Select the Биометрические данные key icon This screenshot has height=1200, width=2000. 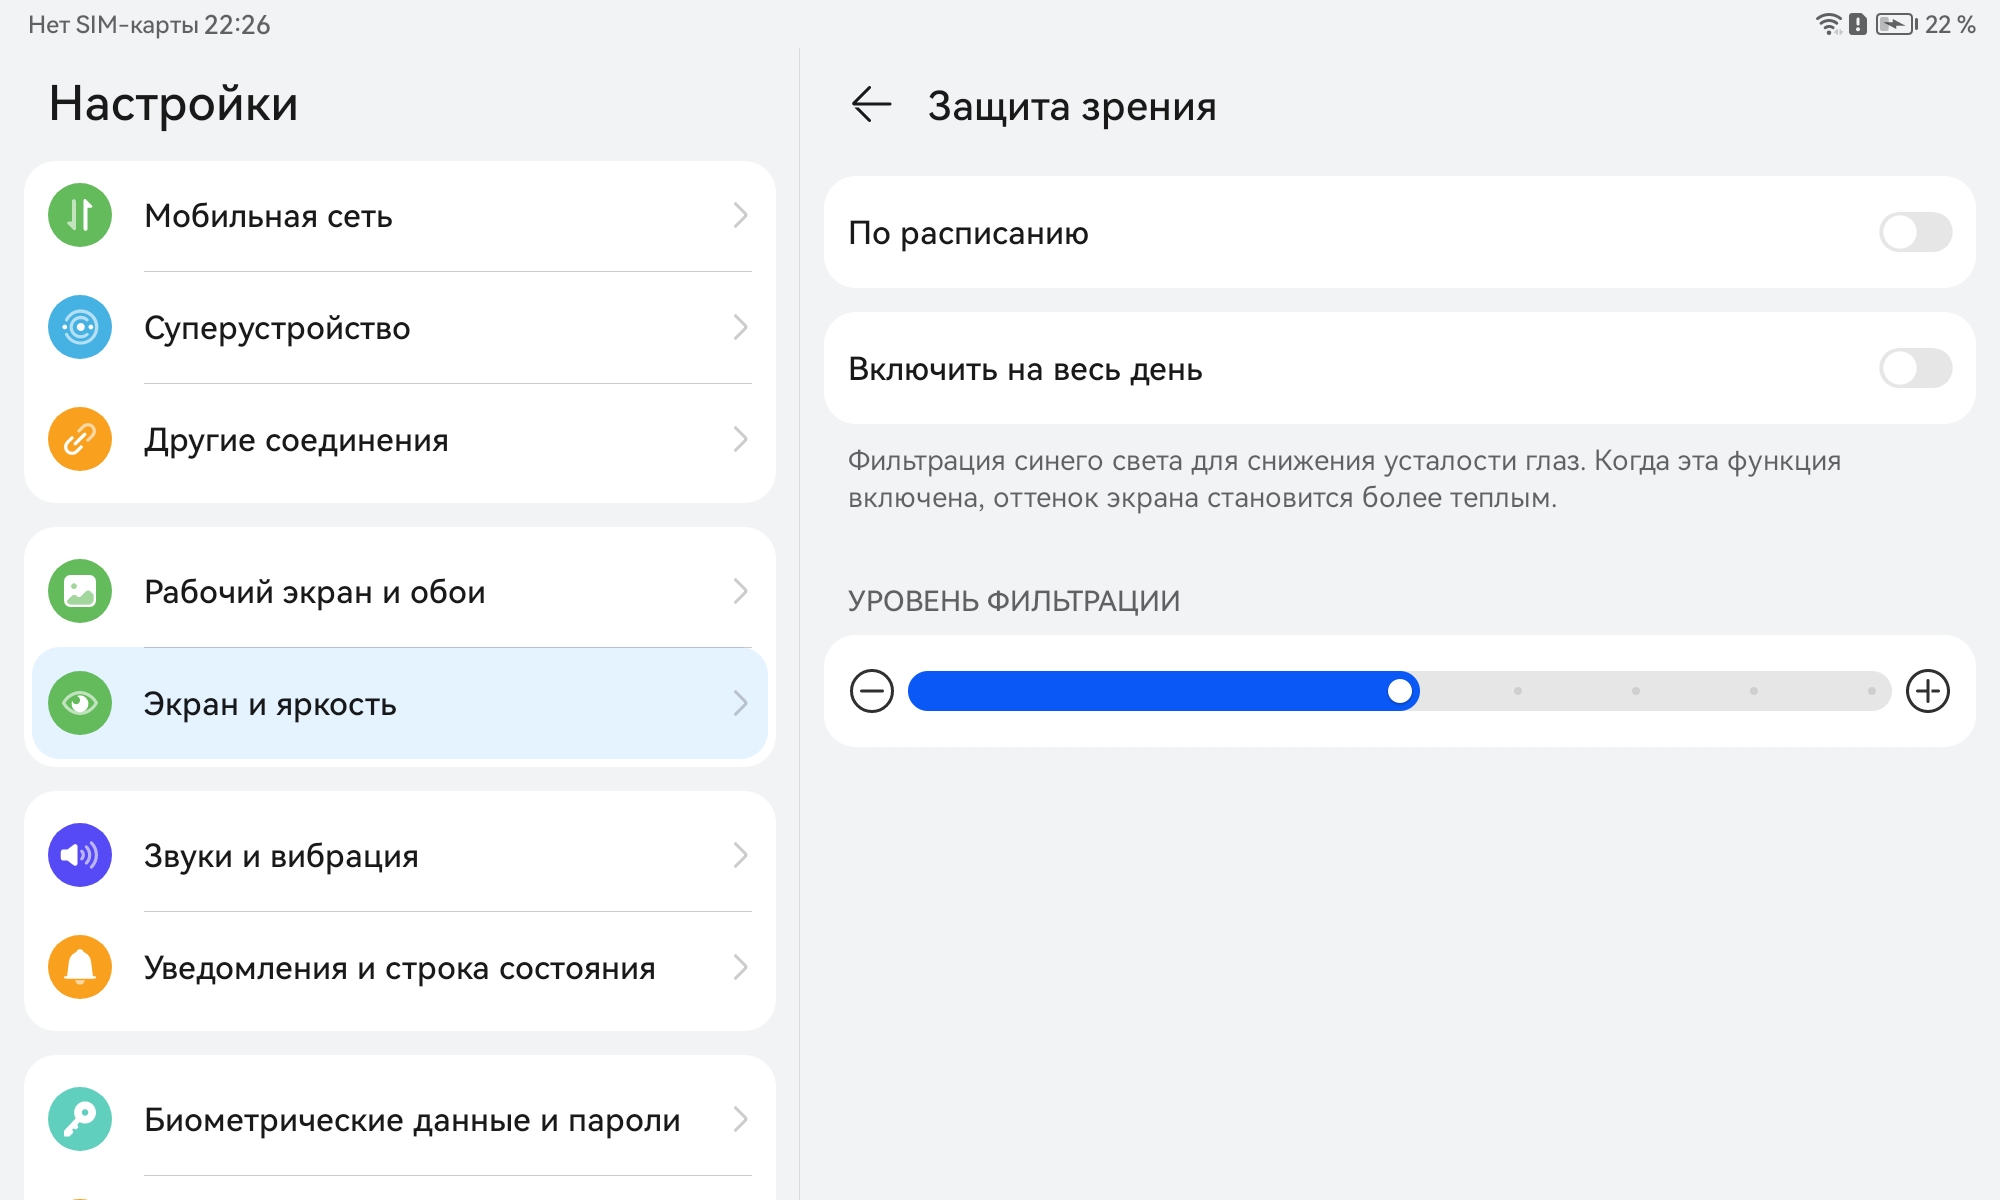click(79, 1120)
